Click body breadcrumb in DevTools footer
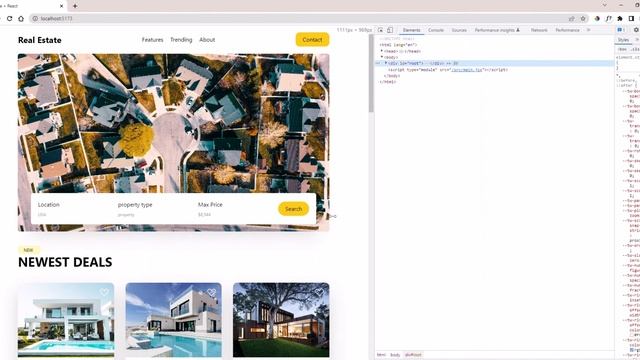Image resolution: width=640 pixels, height=360 pixels. click(x=395, y=355)
